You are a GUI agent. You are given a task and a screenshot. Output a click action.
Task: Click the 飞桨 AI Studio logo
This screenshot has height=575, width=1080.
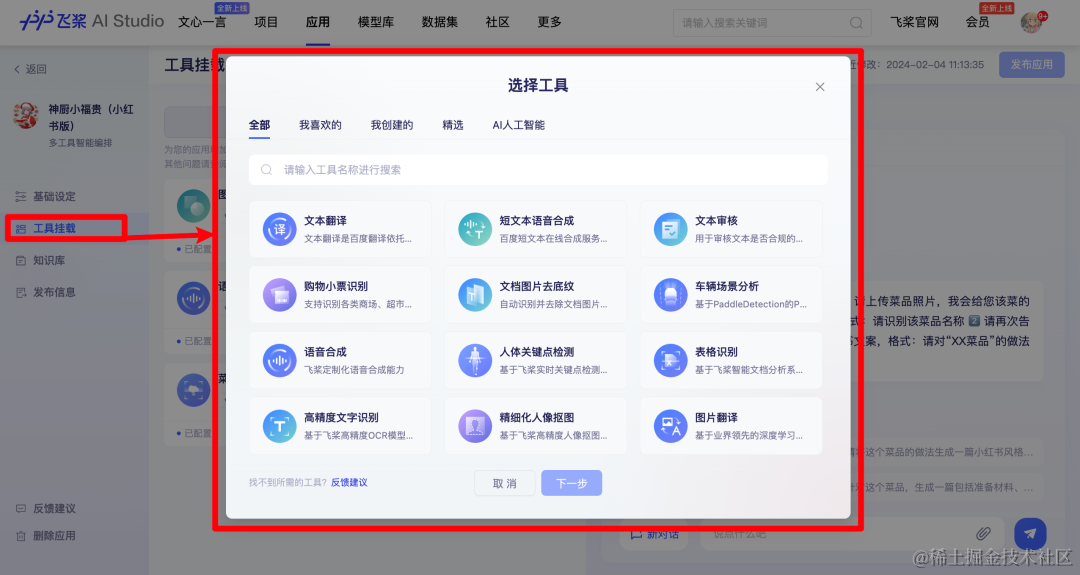tap(92, 21)
